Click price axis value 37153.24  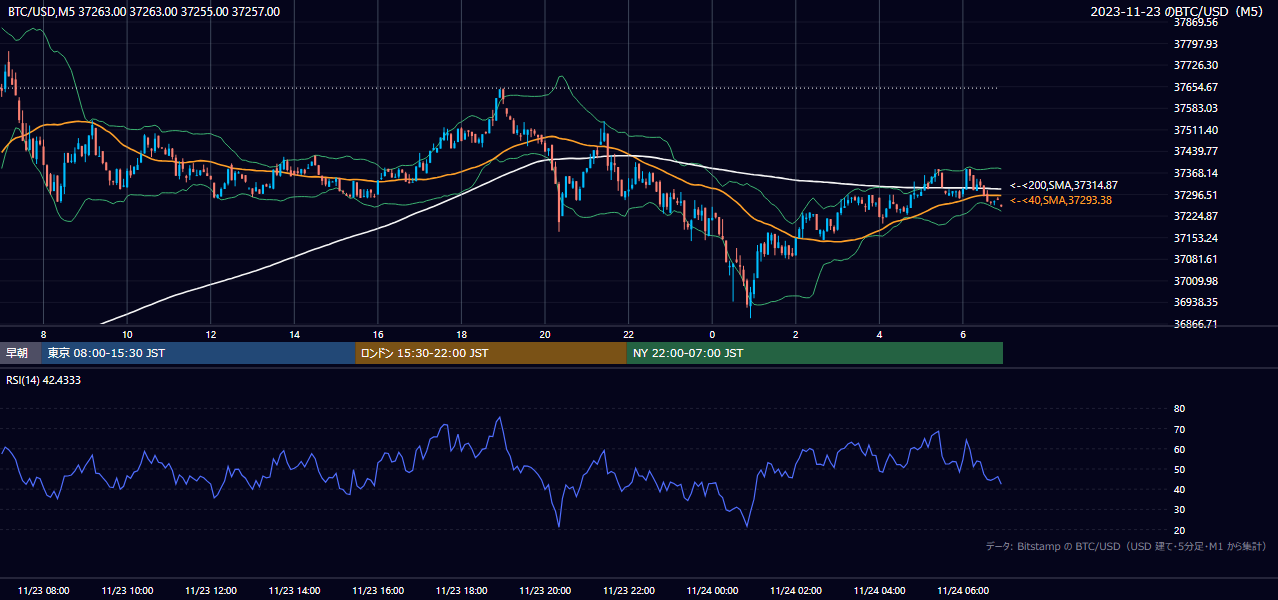point(1196,238)
